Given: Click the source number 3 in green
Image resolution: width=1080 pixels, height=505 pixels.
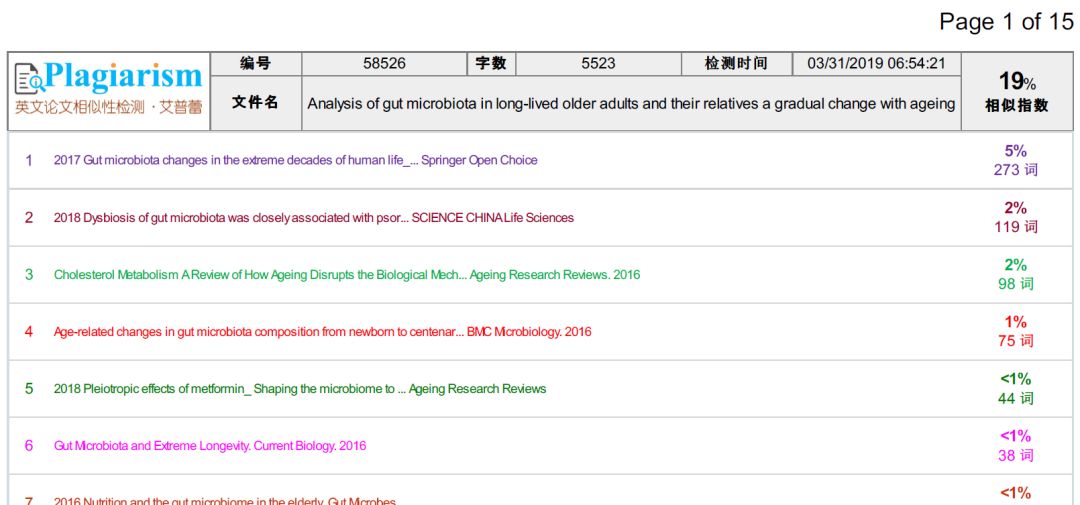Looking at the screenshot, I should [29, 275].
